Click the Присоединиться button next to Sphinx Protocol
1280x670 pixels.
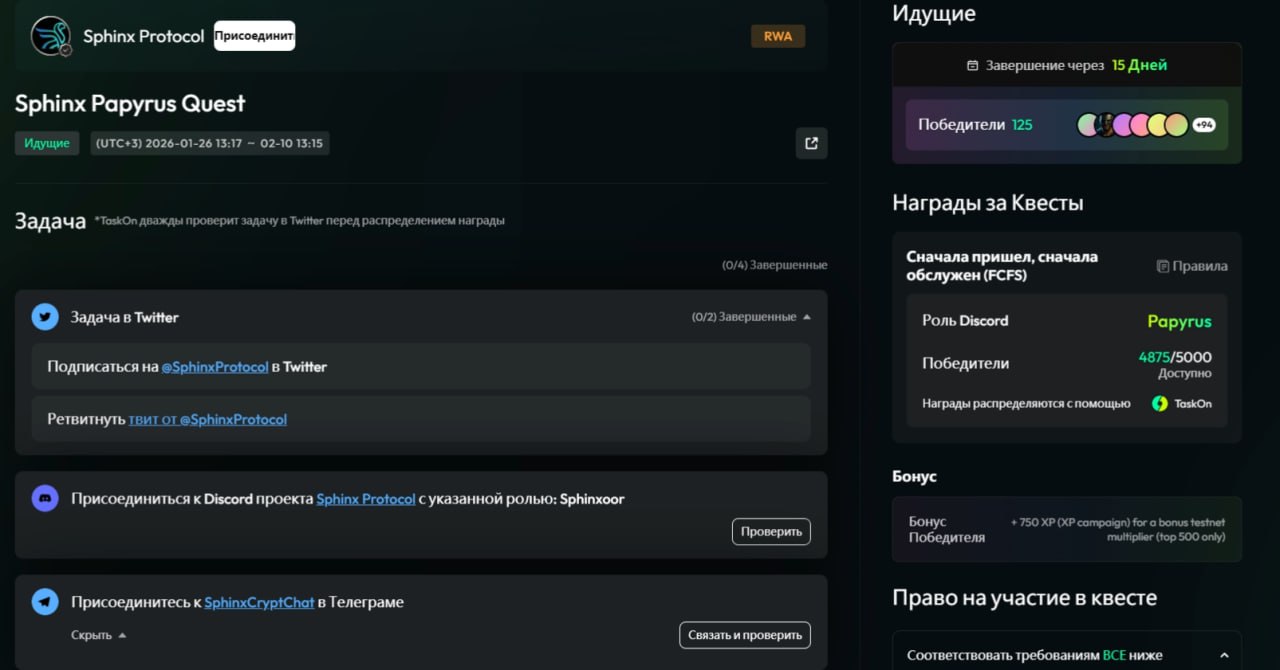click(x=254, y=36)
